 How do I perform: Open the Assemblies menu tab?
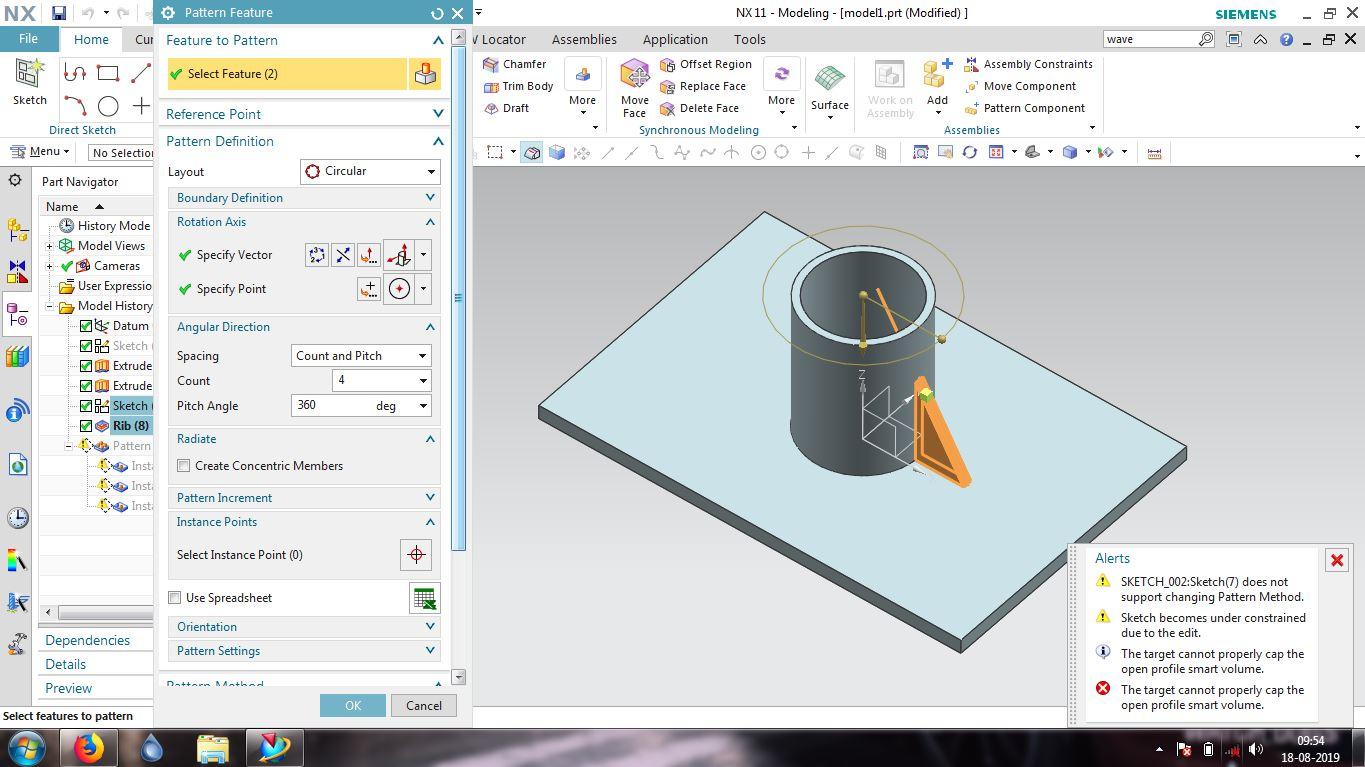(x=584, y=40)
